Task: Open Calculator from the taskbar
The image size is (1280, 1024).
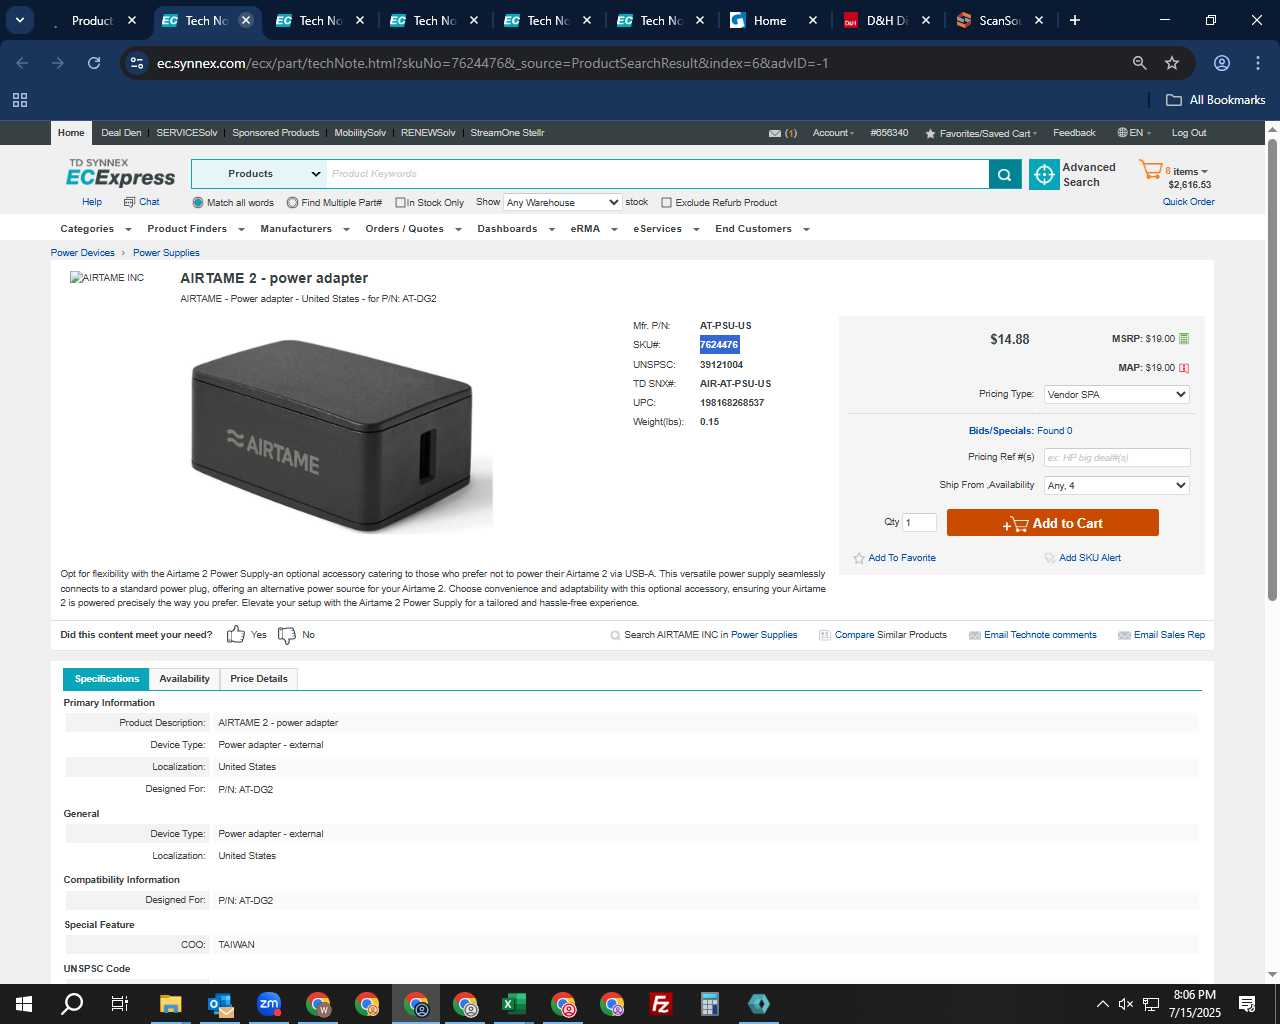Action: [x=710, y=1004]
